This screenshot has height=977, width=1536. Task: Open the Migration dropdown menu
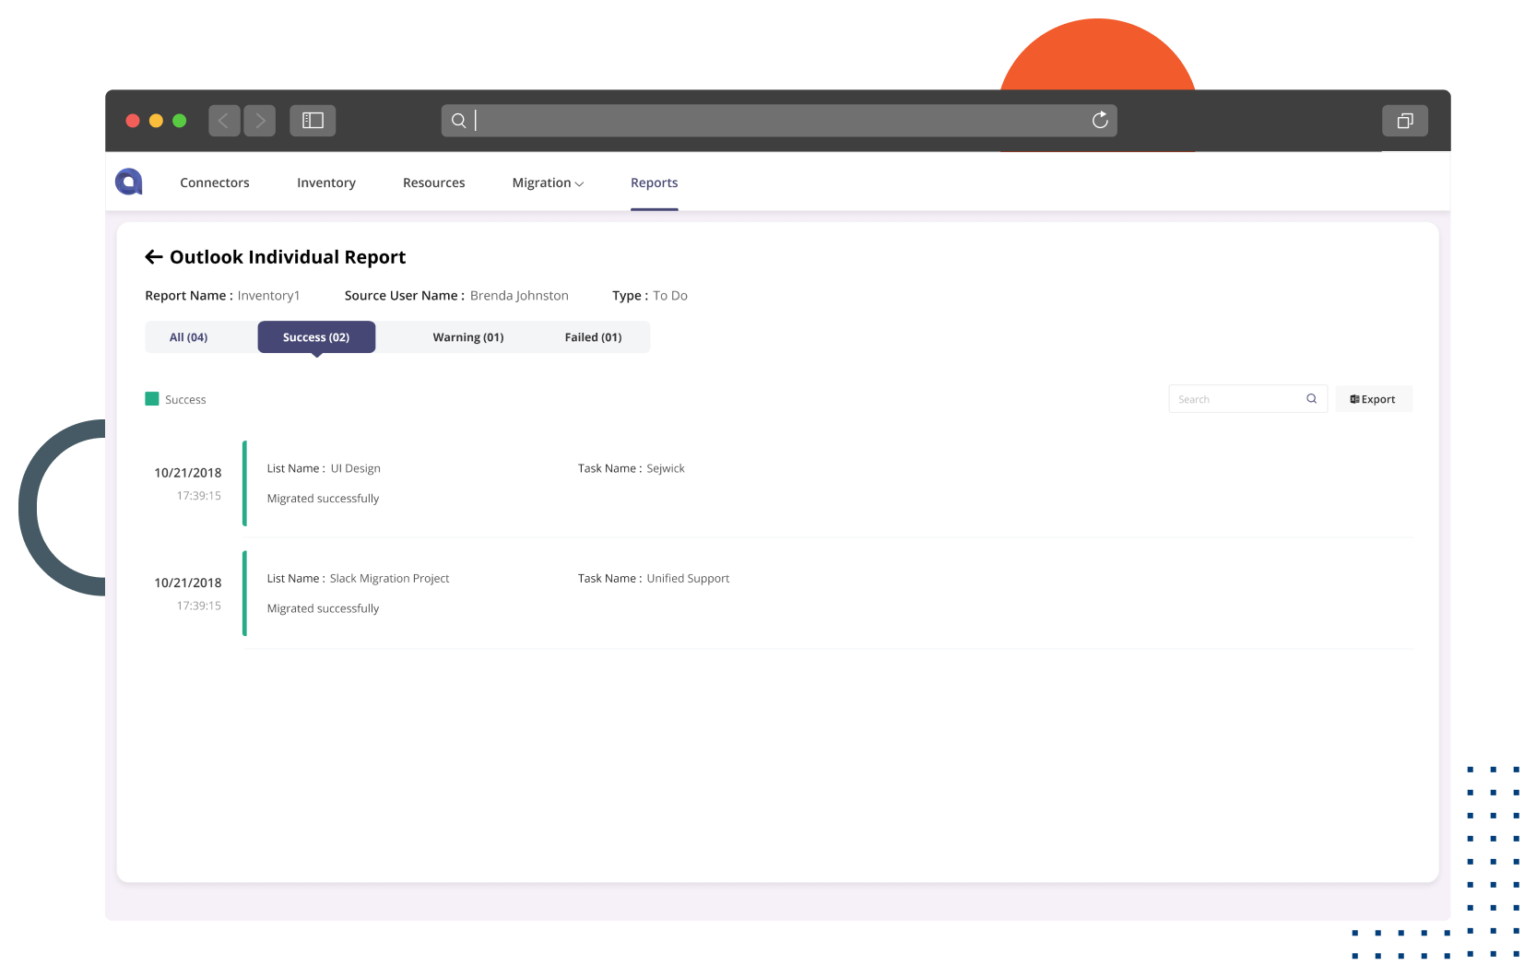[x=547, y=182]
